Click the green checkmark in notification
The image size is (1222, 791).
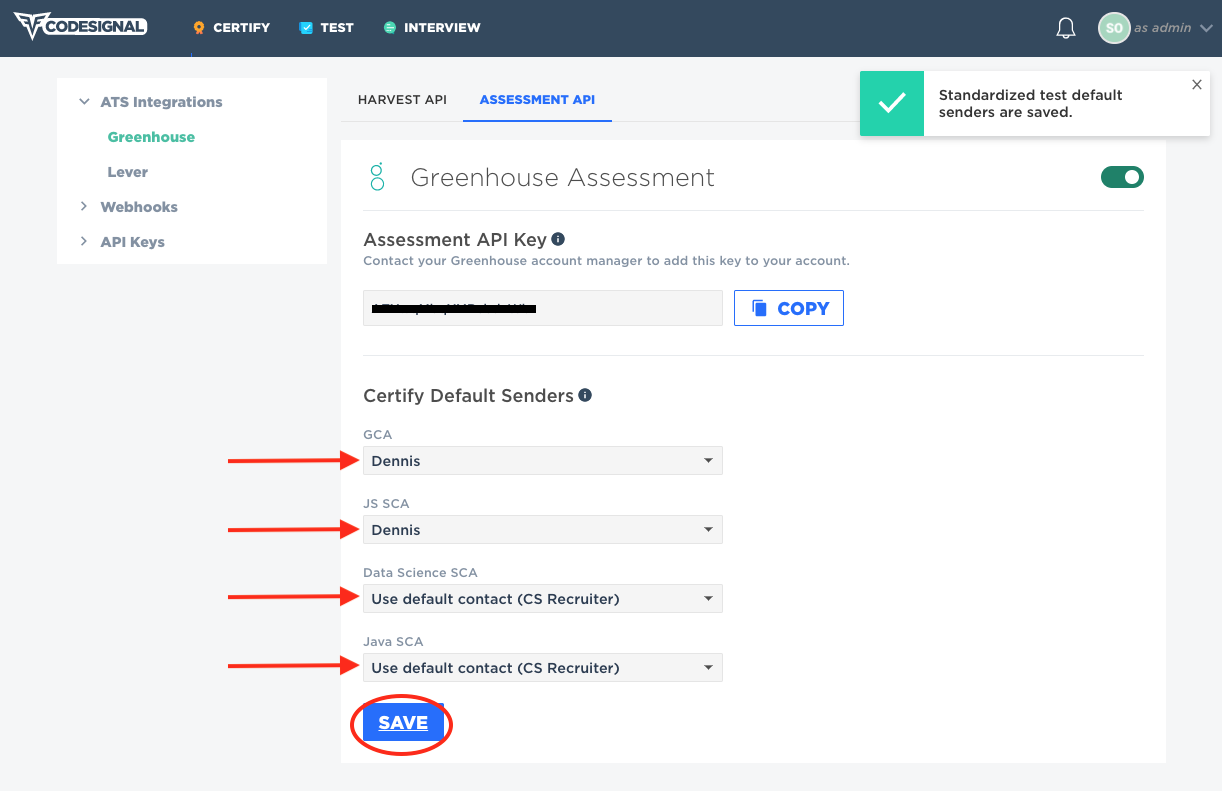point(892,103)
